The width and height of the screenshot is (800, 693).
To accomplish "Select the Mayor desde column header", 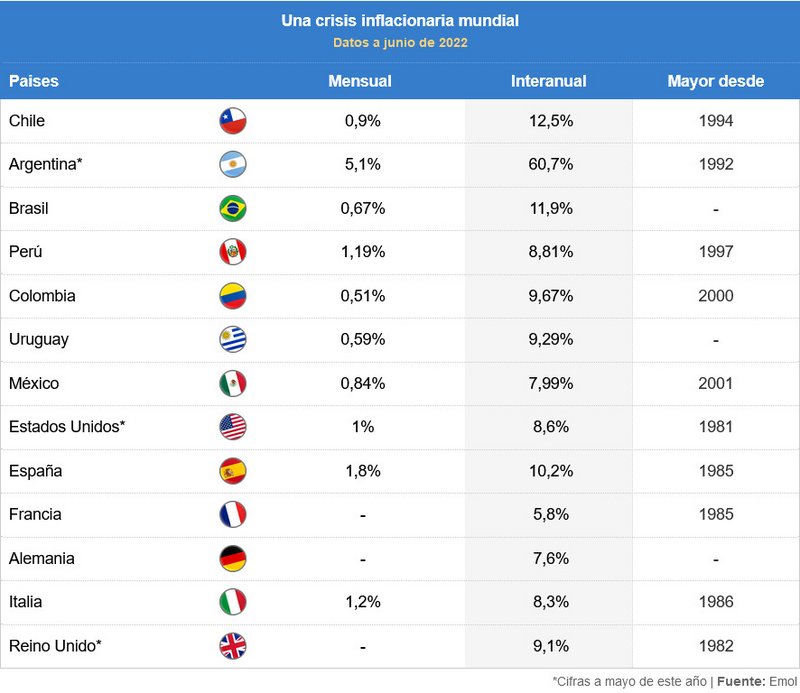I will [x=716, y=81].
